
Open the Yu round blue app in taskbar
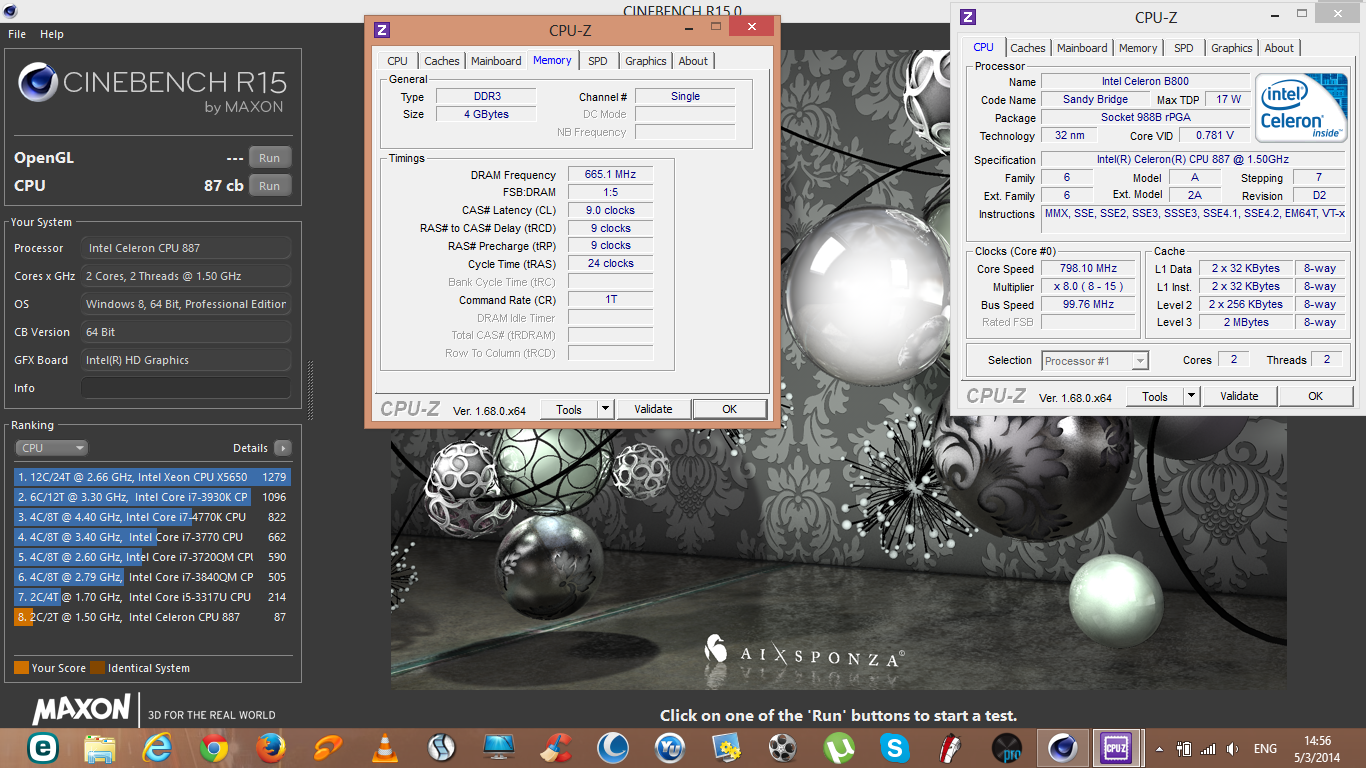click(669, 747)
